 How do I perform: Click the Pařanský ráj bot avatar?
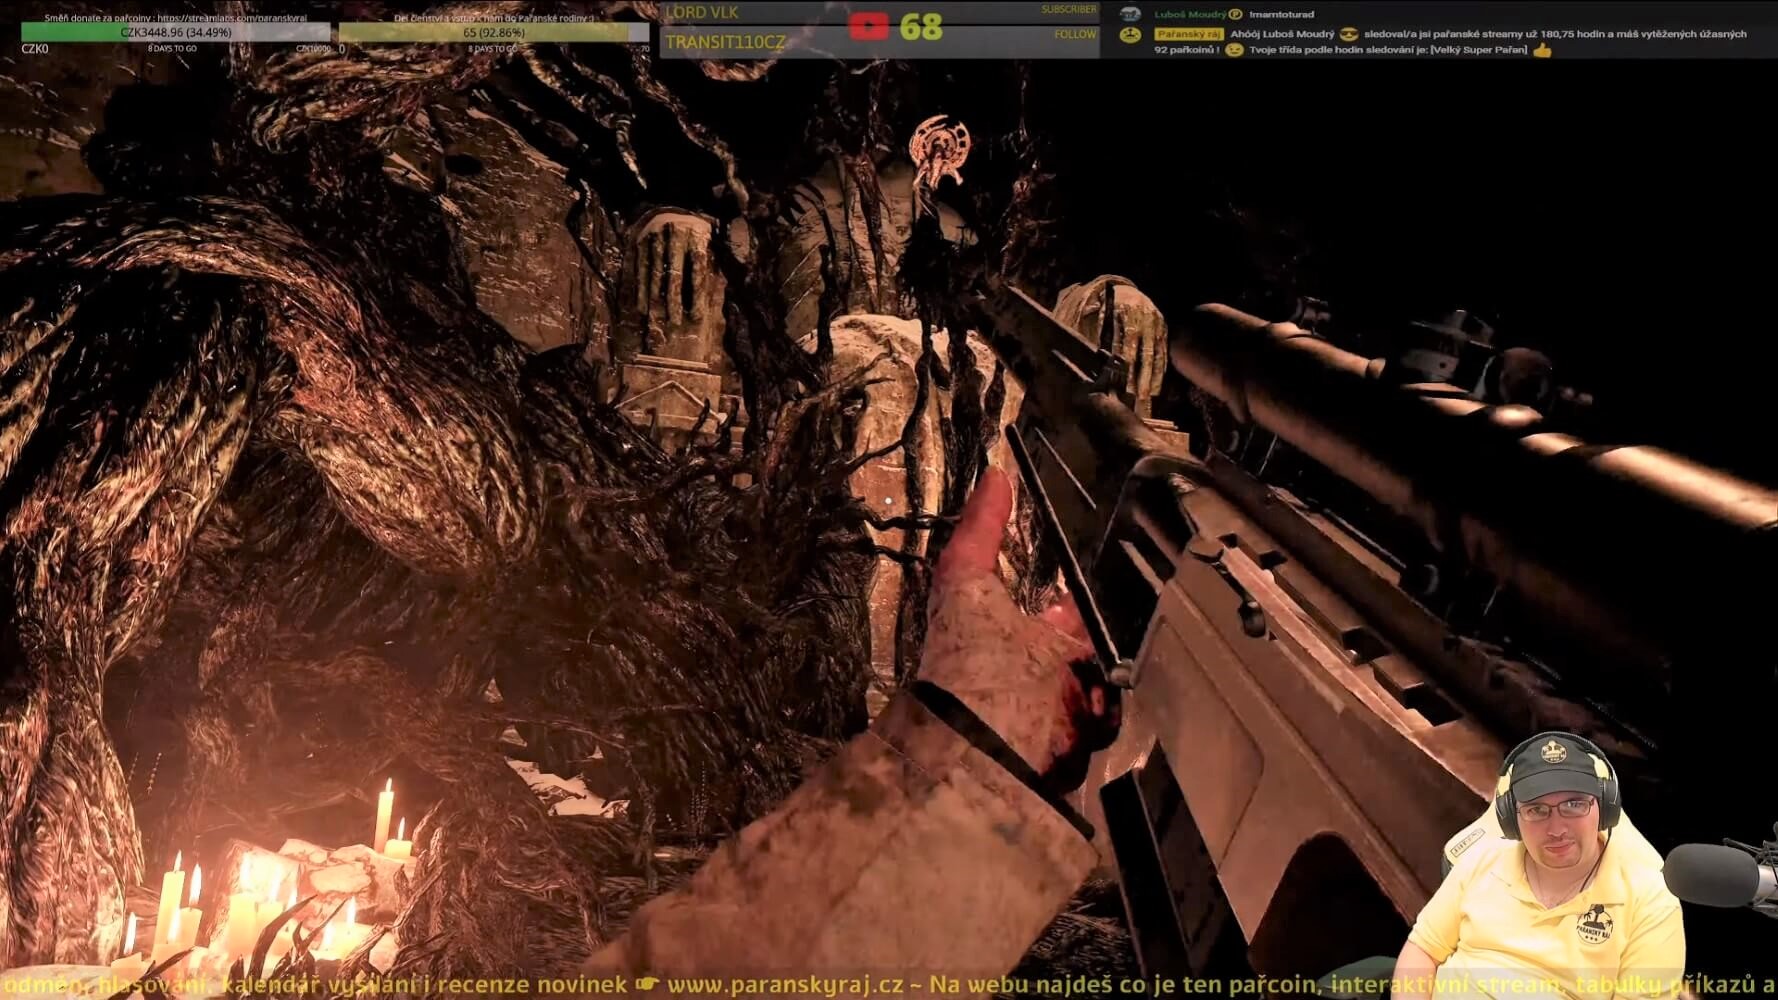tap(1130, 35)
